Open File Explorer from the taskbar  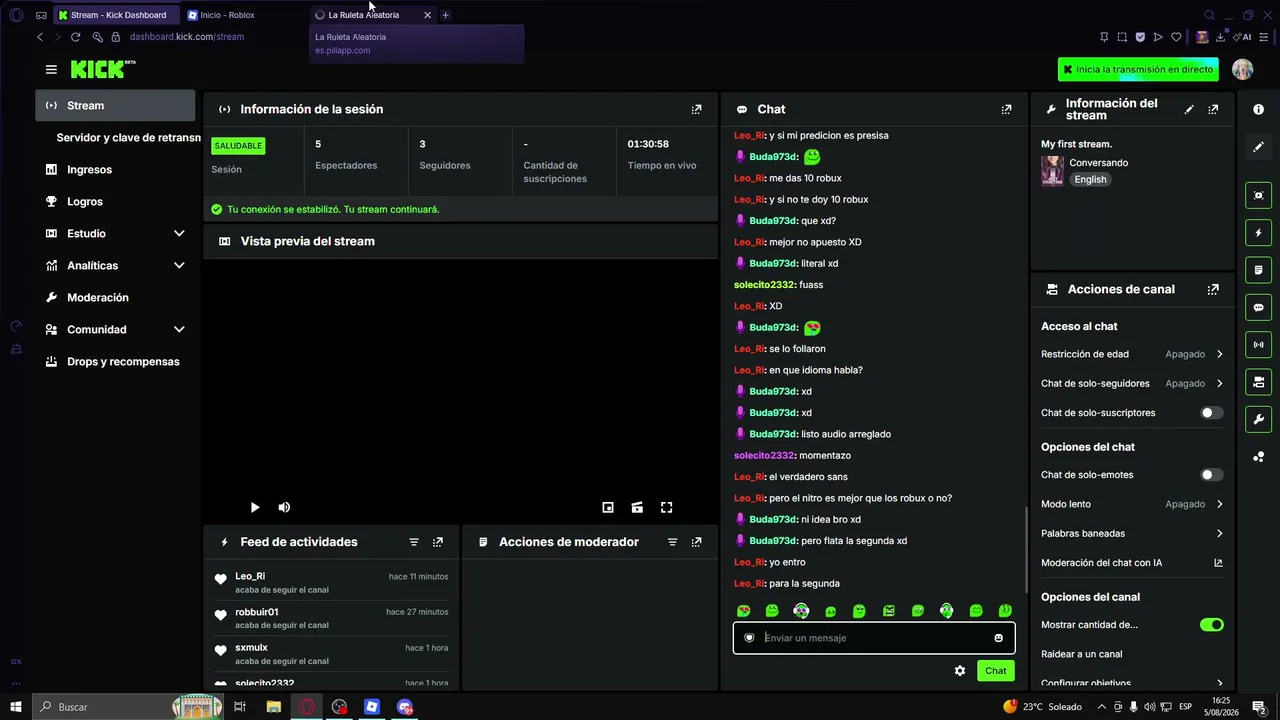[273, 707]
